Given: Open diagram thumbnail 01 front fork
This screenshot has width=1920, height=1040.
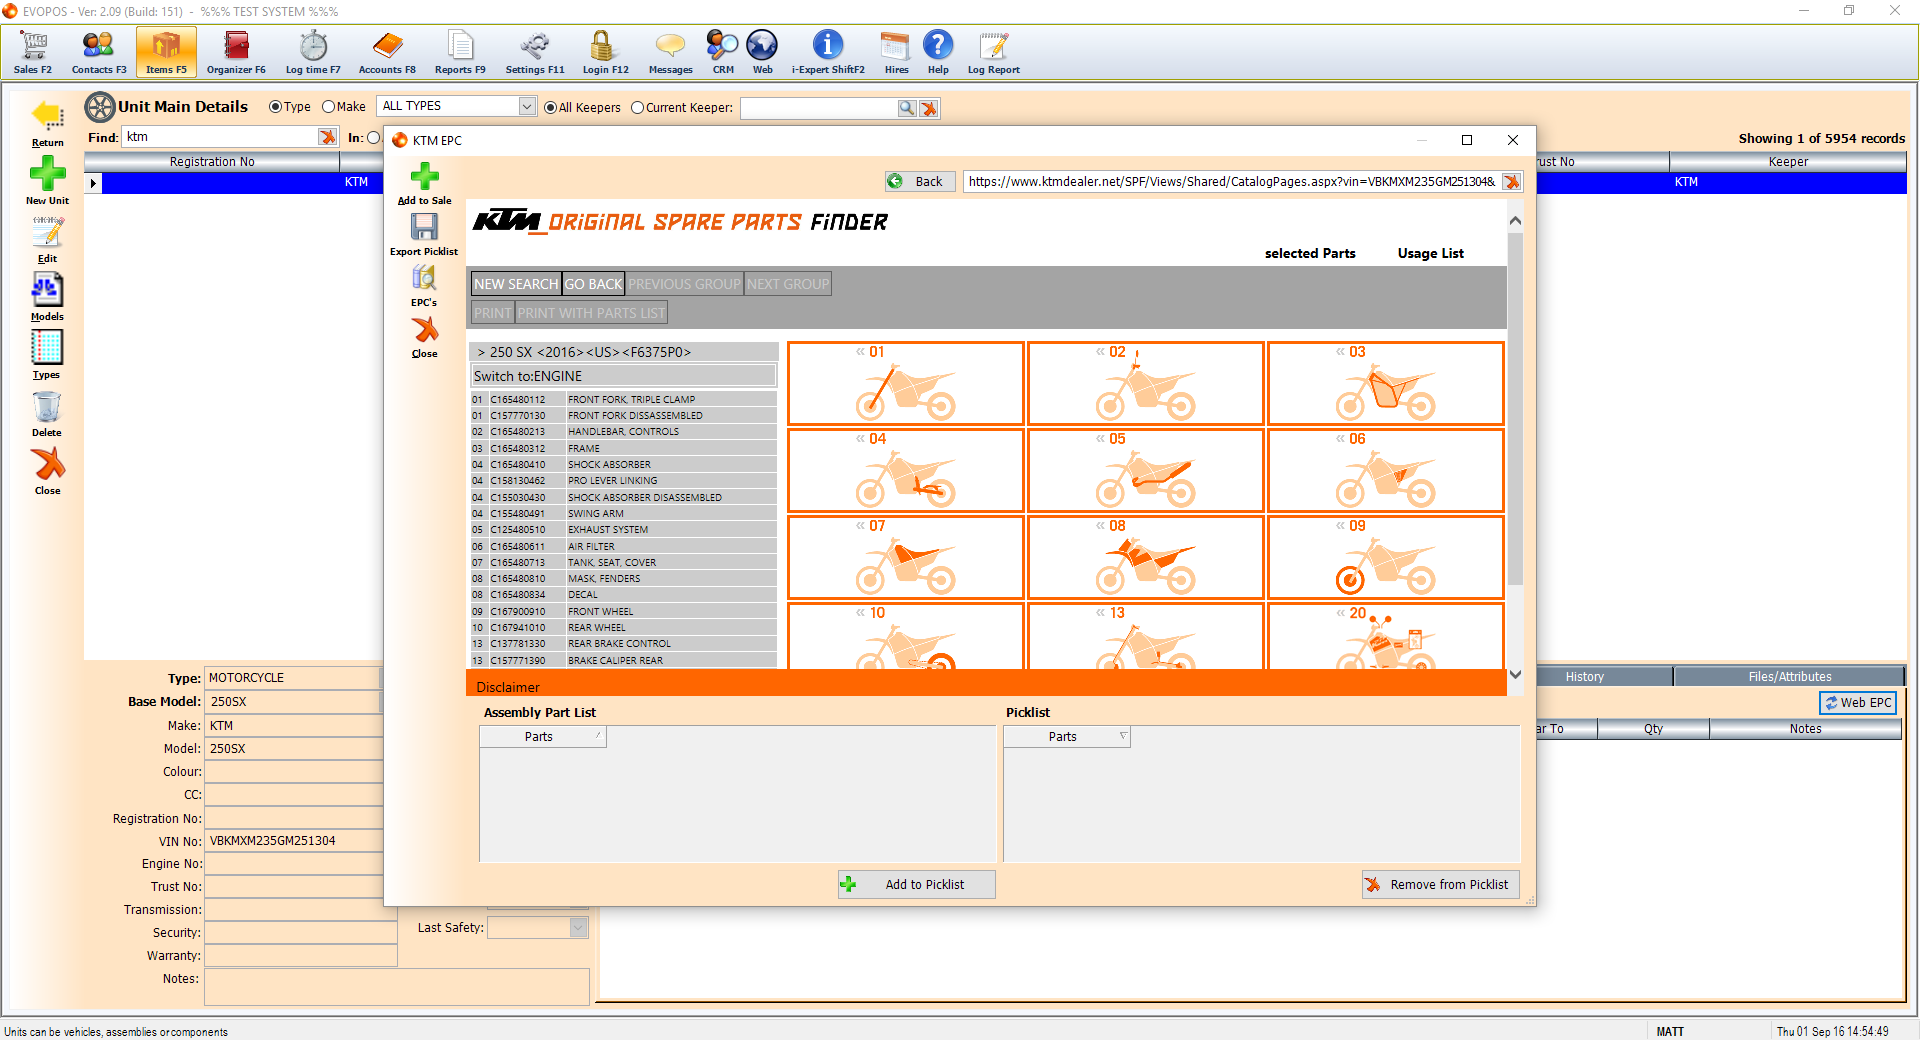Looking at the screenshot, I should click(x=906, y=383).
